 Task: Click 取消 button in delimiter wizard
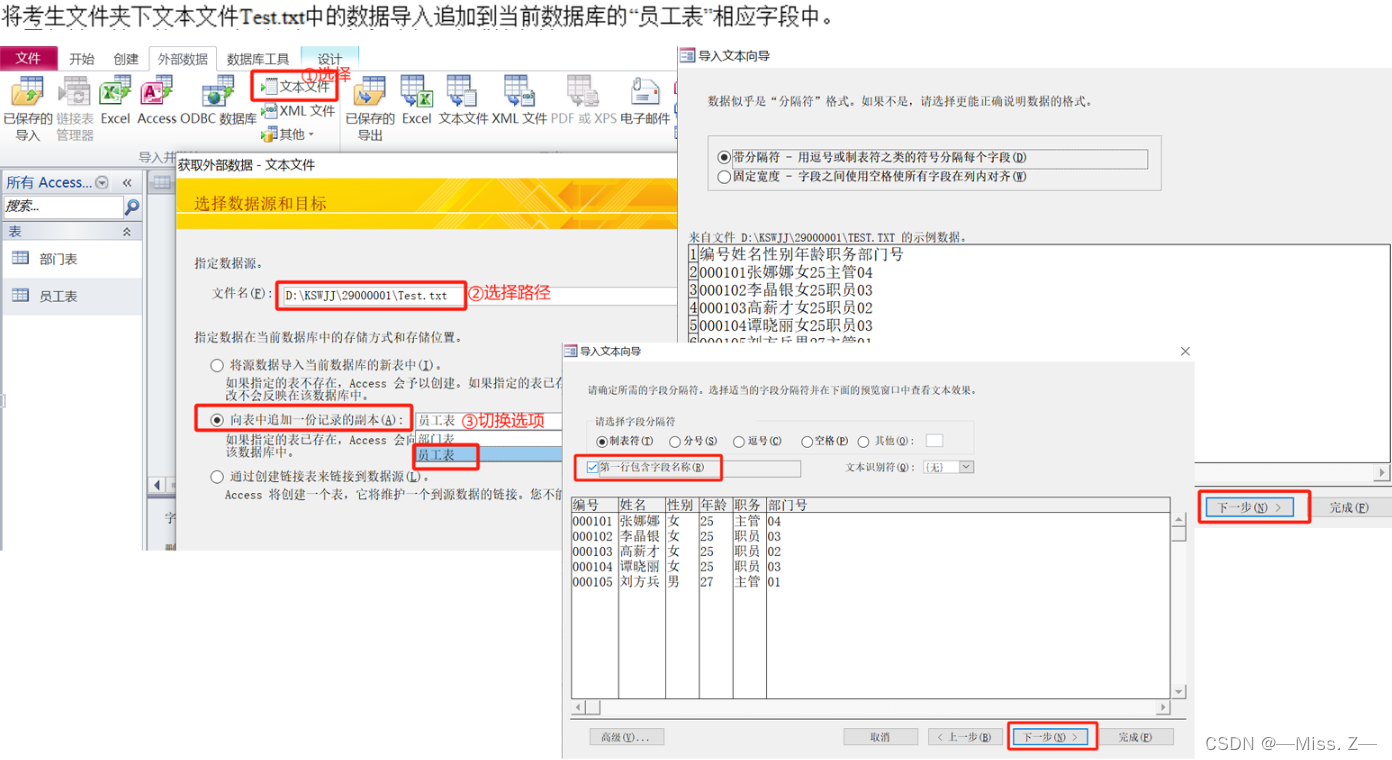coord(880,737)
